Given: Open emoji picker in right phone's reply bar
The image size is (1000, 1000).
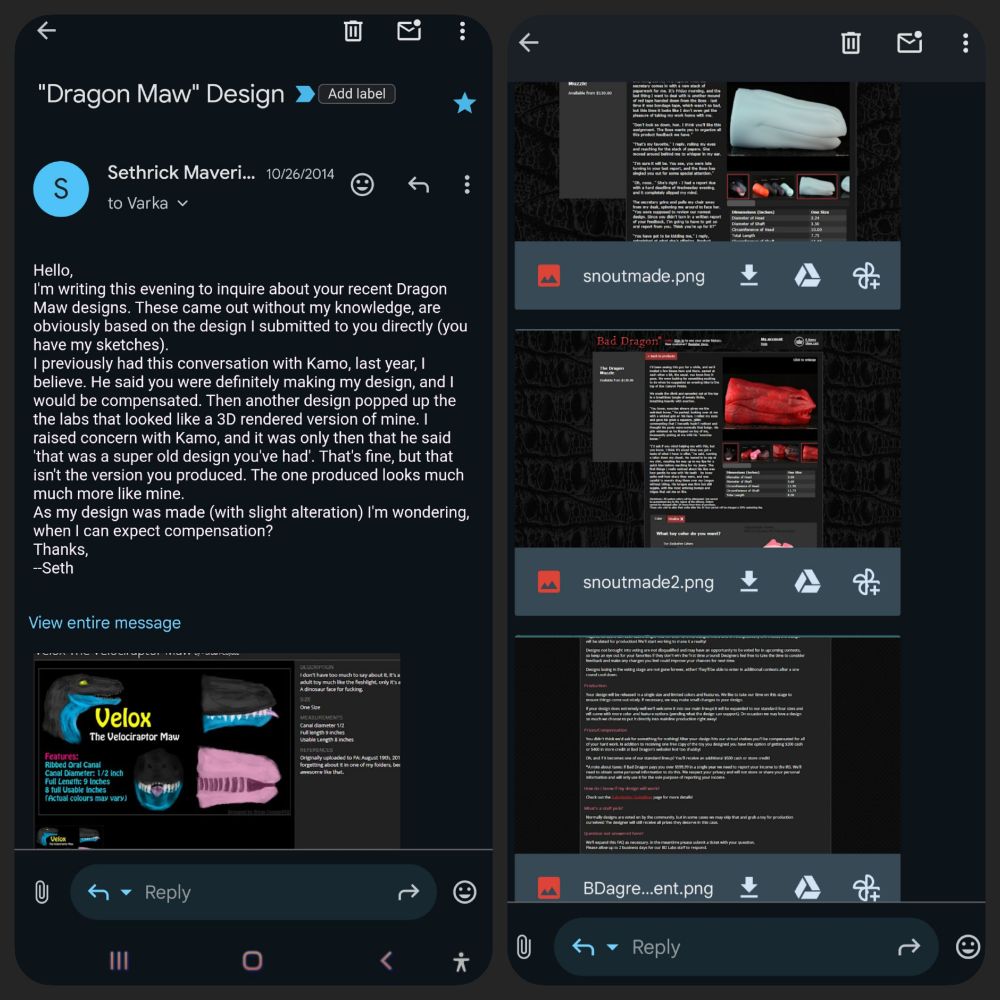Looking at the screenshot, I should click(x=967, y=947).
